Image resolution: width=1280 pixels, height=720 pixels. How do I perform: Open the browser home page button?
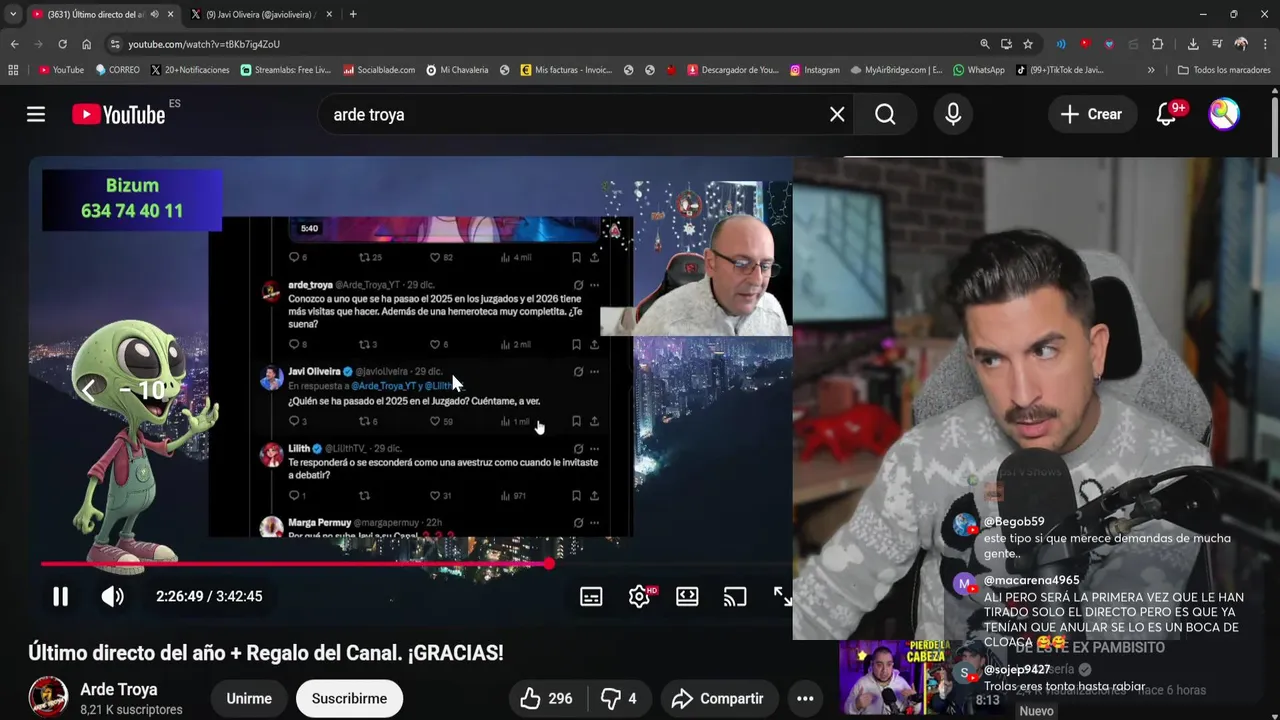point(86,44)
